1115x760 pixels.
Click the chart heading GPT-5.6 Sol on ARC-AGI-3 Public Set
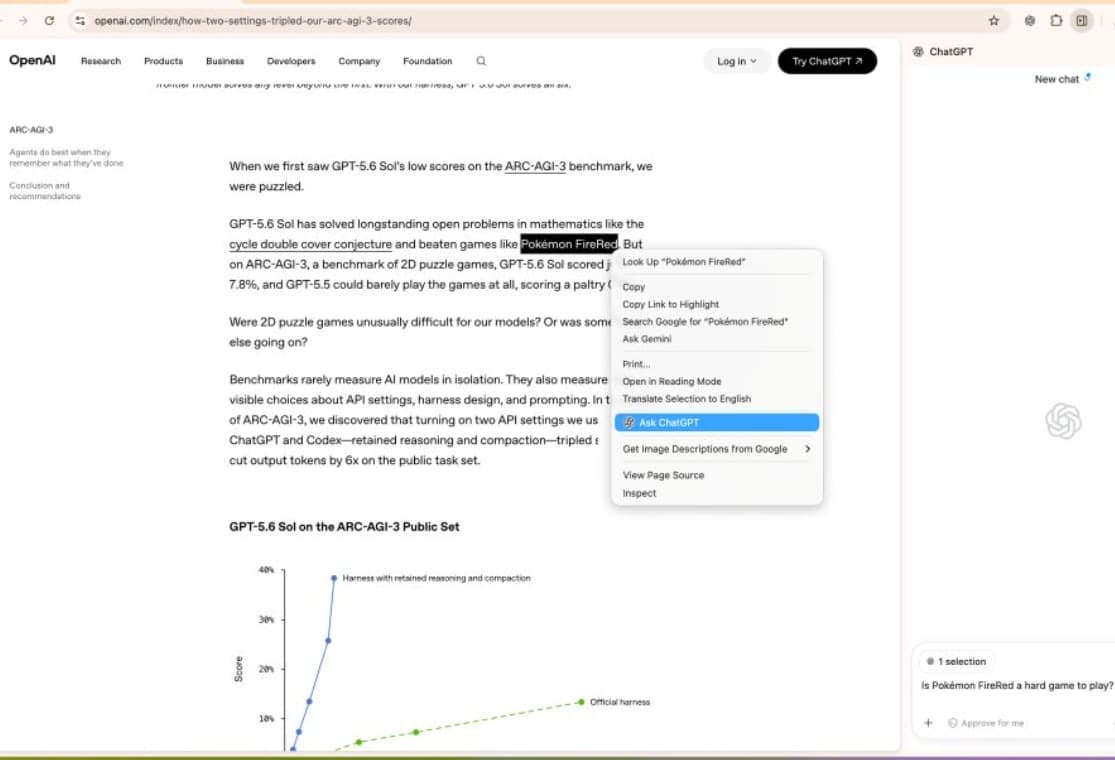(344, 527)
